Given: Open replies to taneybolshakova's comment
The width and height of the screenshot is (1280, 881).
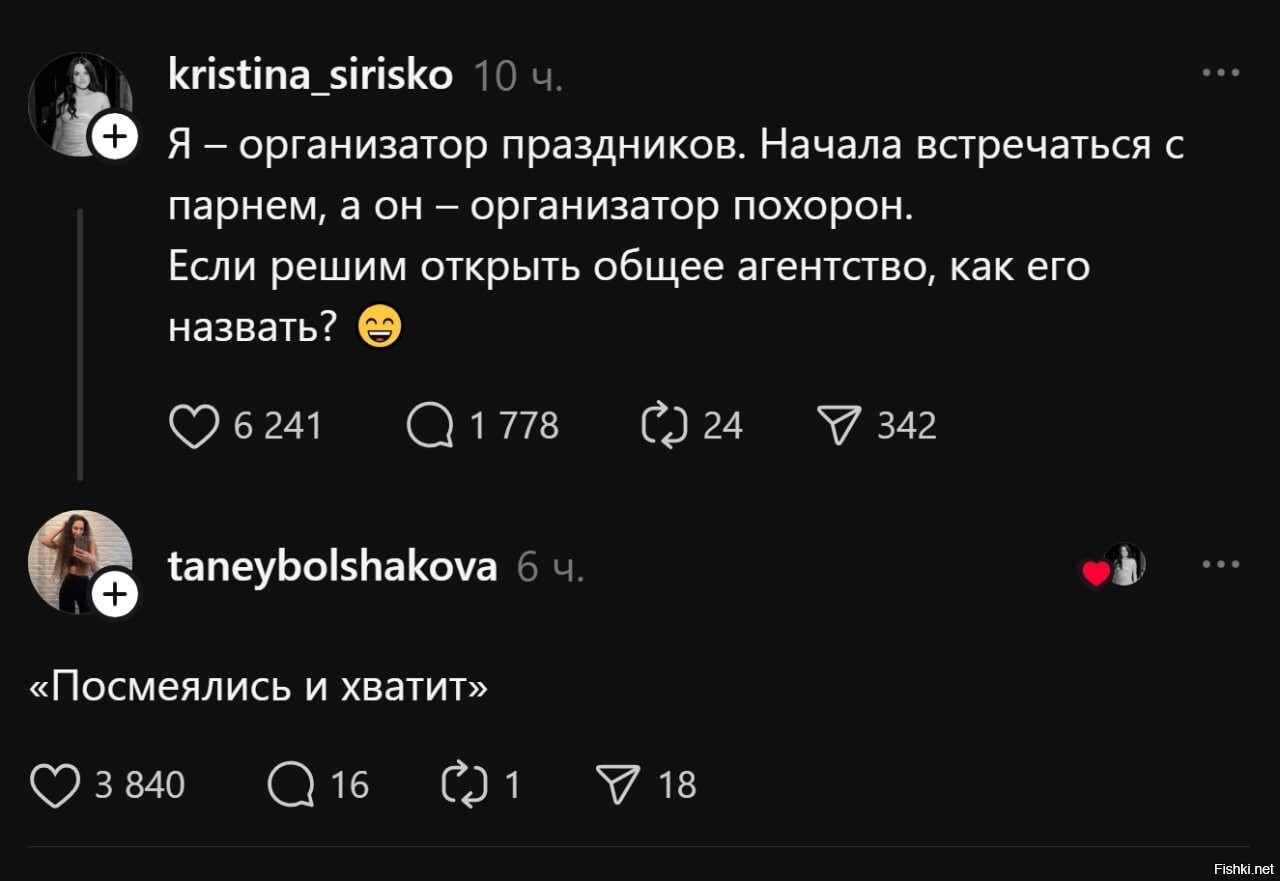Looking at the screenshot, I should 291,785.
